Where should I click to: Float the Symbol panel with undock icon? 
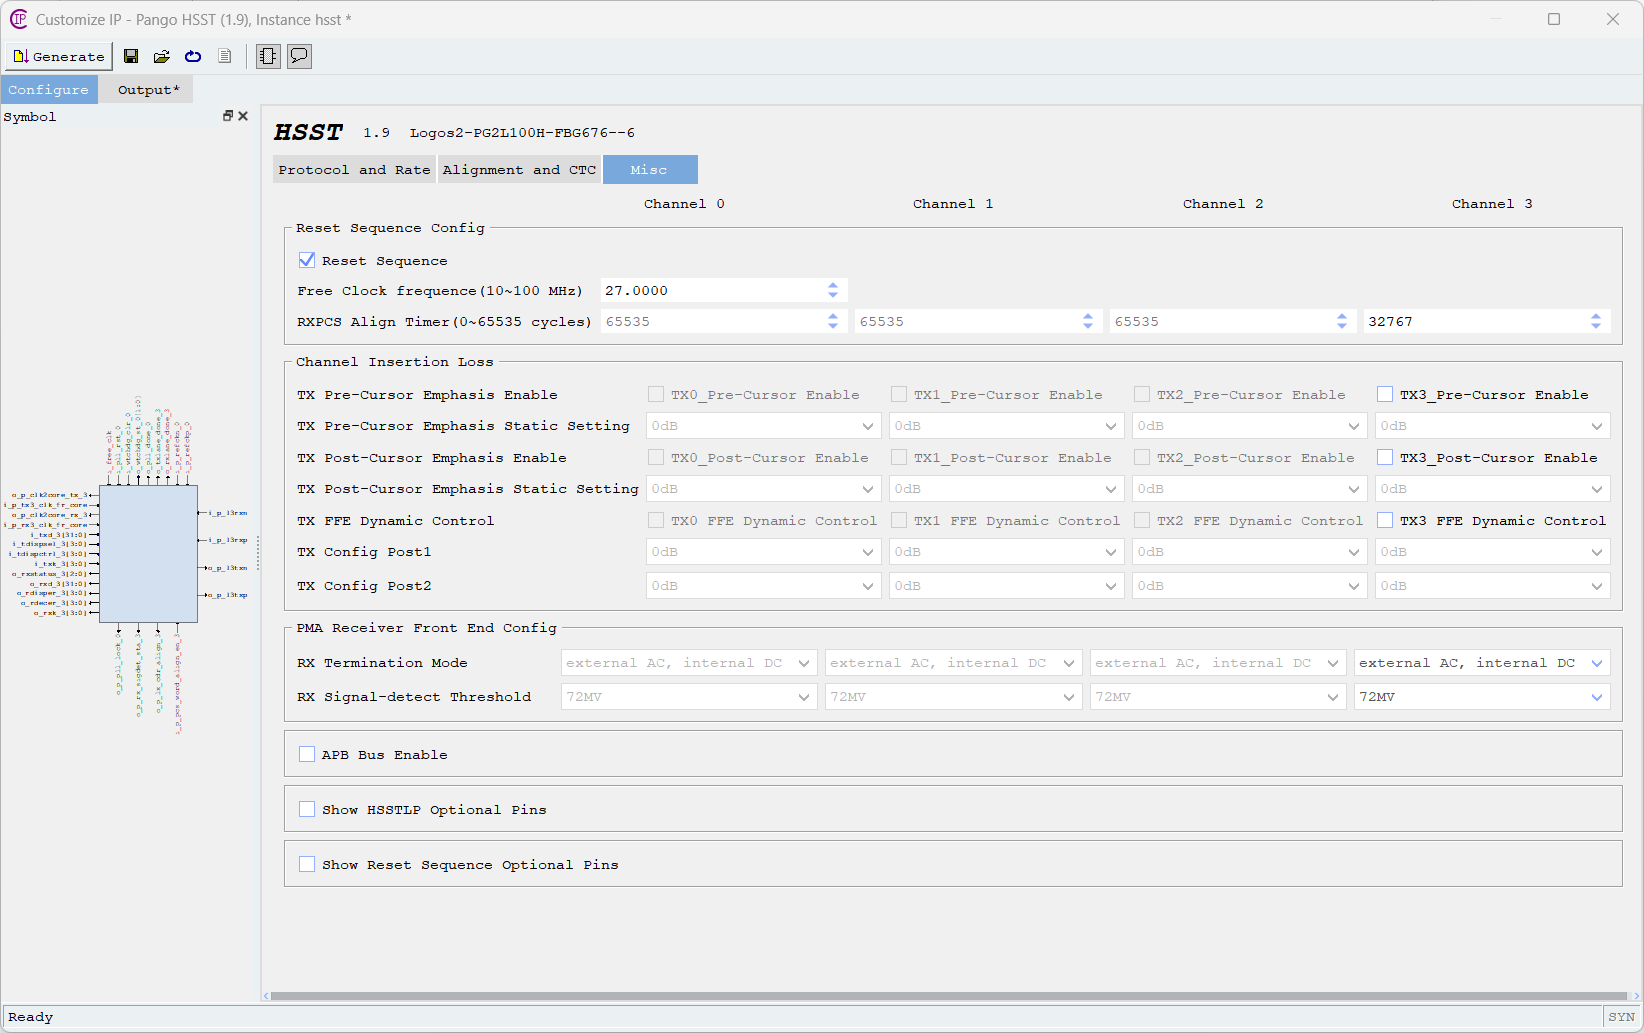pyautogui.click(x=228, y=116)
